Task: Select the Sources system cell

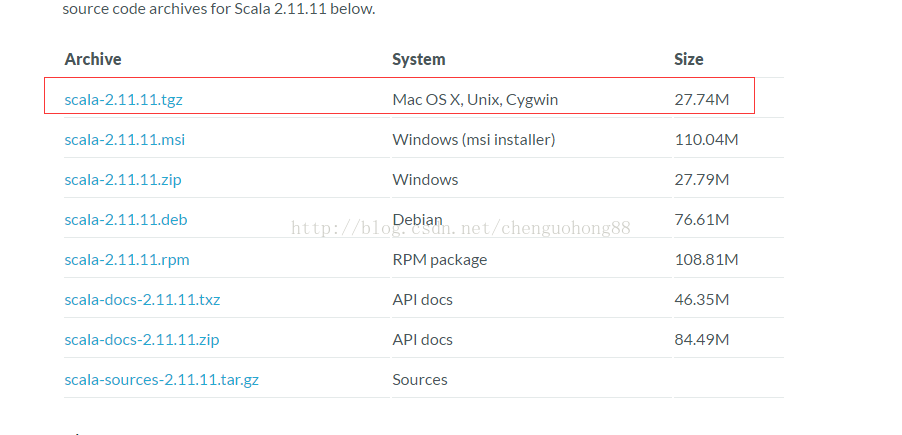Action: click(x=420, y=380)
